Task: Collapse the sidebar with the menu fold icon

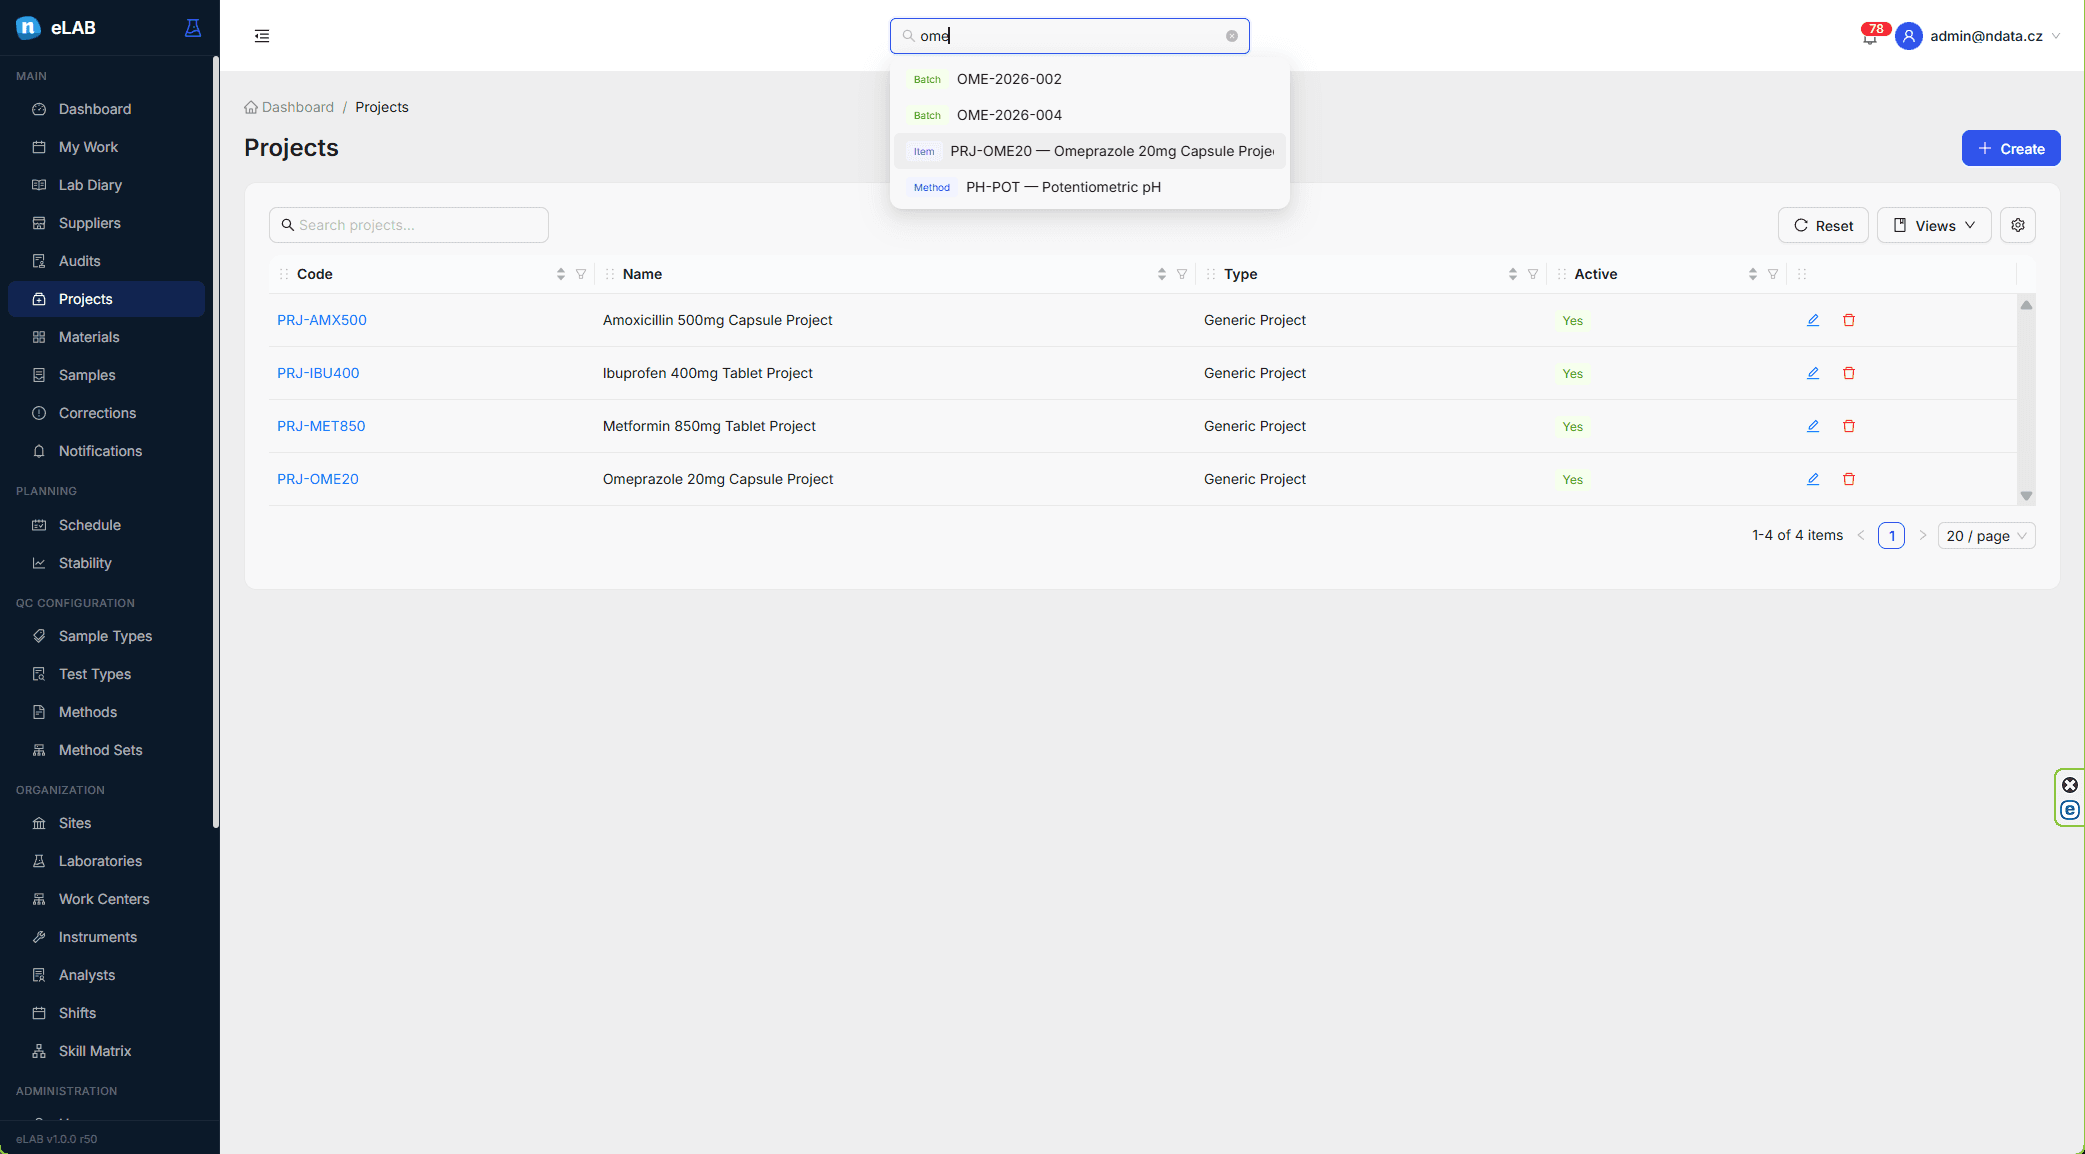Action: (x=262, y=36)
